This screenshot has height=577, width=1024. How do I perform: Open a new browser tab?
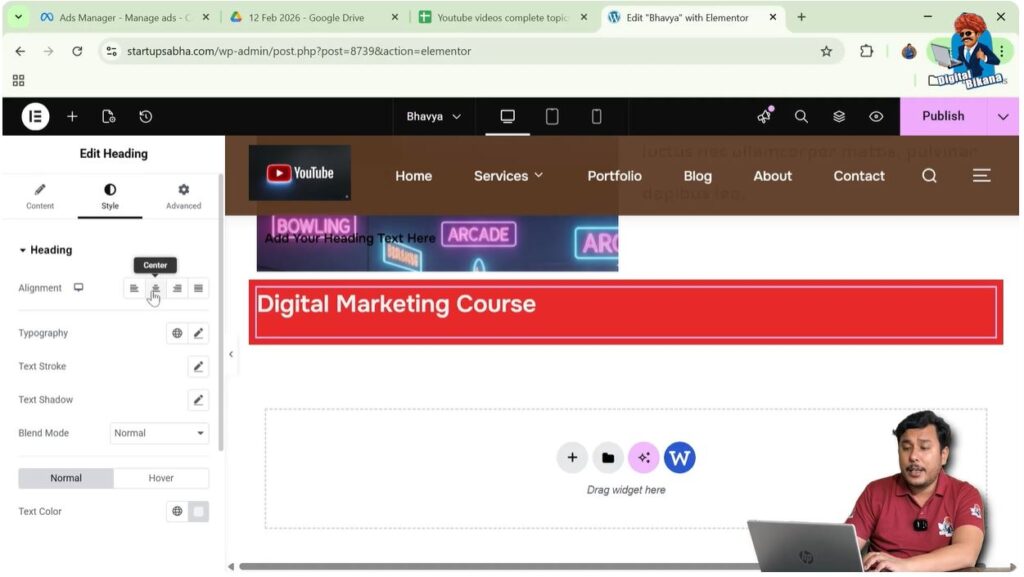click(x=801, y=17)
